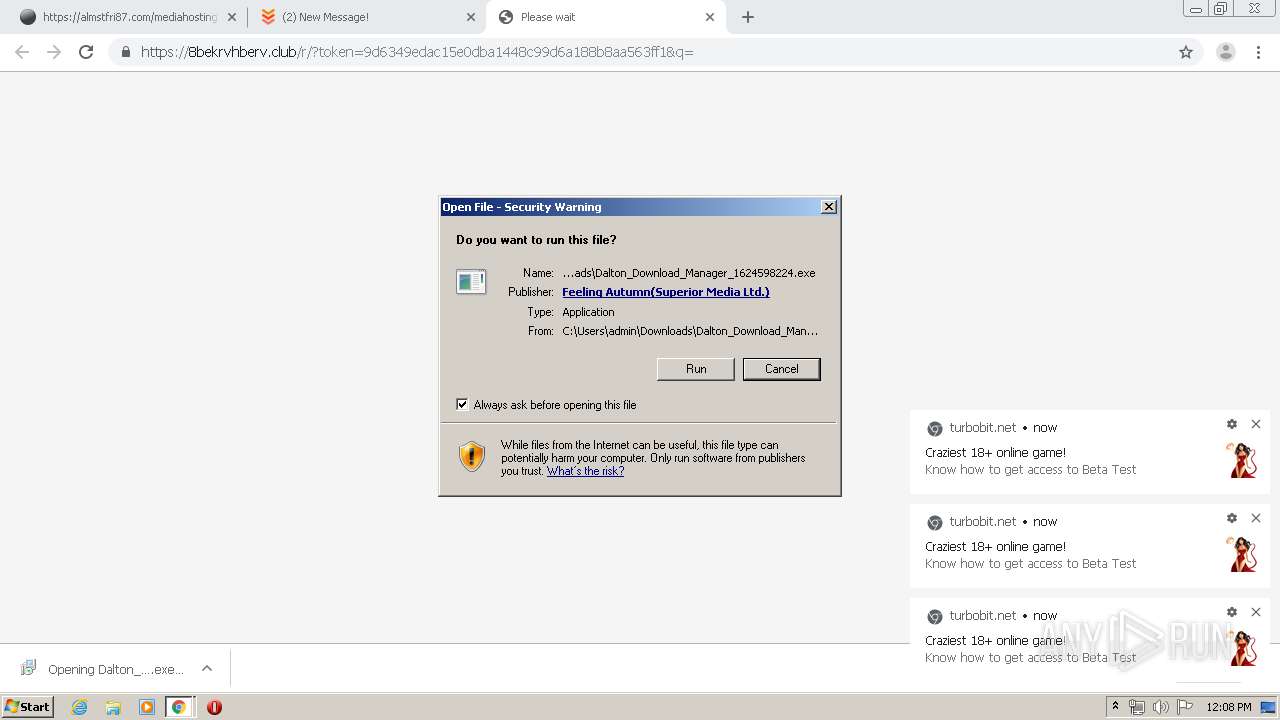
Task: Click the Show desktop button
Action: (x=1268, y=707)
